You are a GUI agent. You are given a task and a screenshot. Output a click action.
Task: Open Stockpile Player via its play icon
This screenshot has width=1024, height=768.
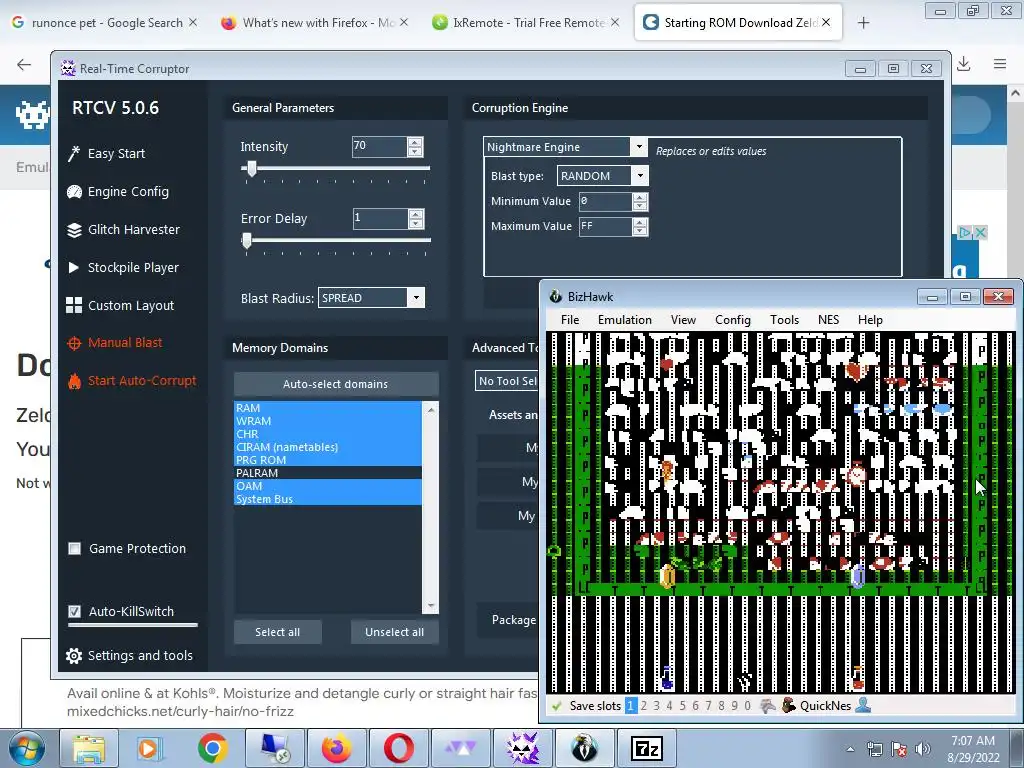point(74,267)
